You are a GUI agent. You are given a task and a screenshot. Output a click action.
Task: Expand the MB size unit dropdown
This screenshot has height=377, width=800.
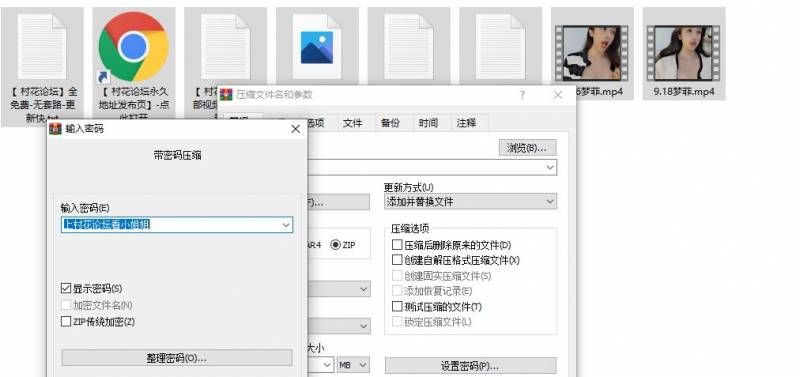coord(353,365)
